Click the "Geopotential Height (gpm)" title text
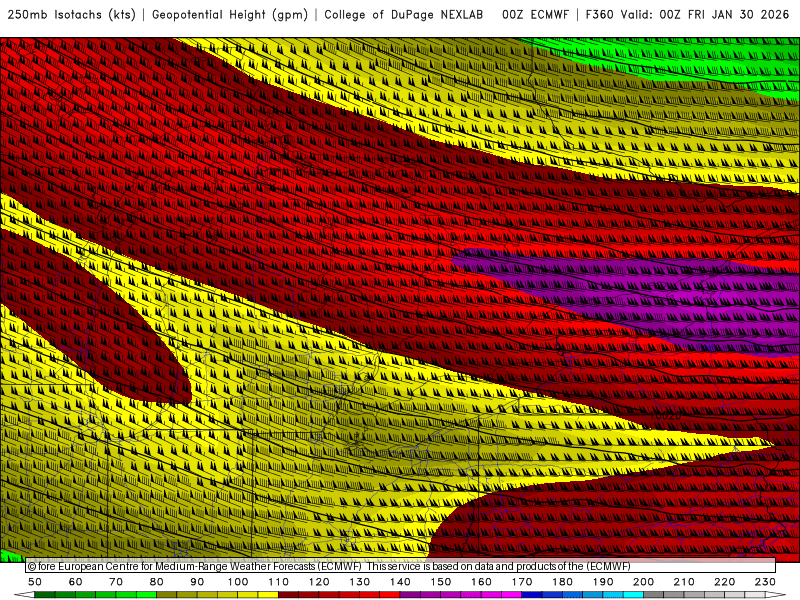This screenshot has height=600, width=800. point(230,15)
